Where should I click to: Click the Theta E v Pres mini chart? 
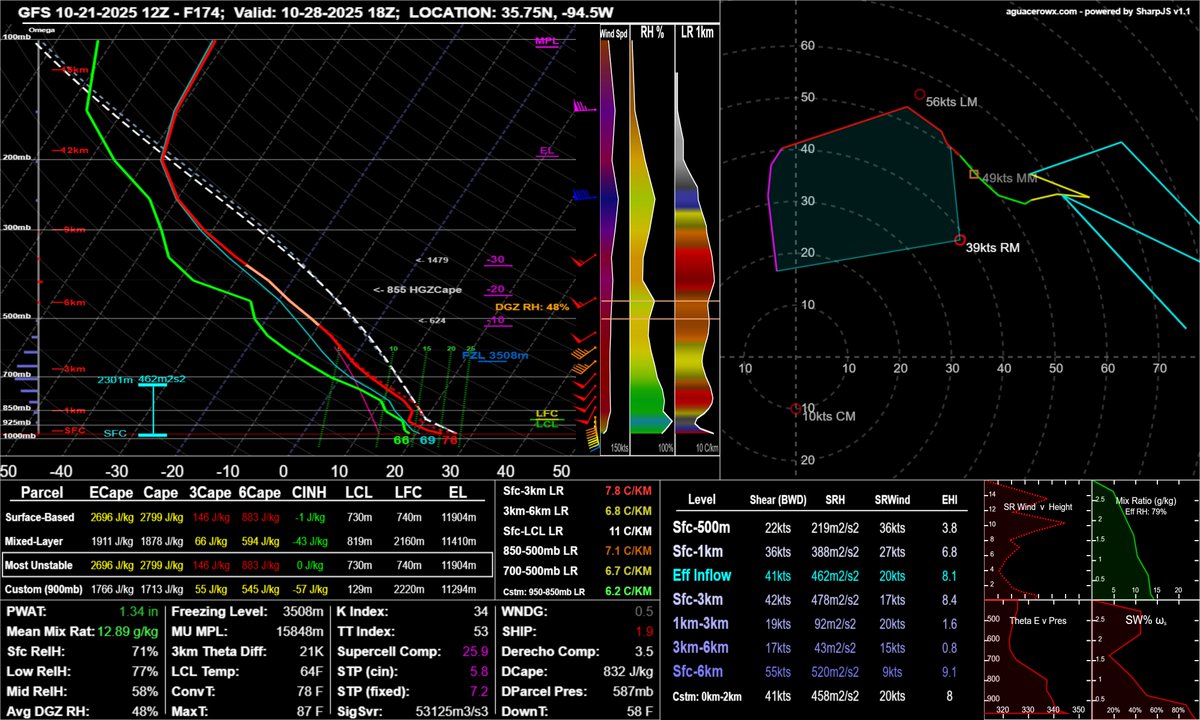click(x=1037, y=659)
